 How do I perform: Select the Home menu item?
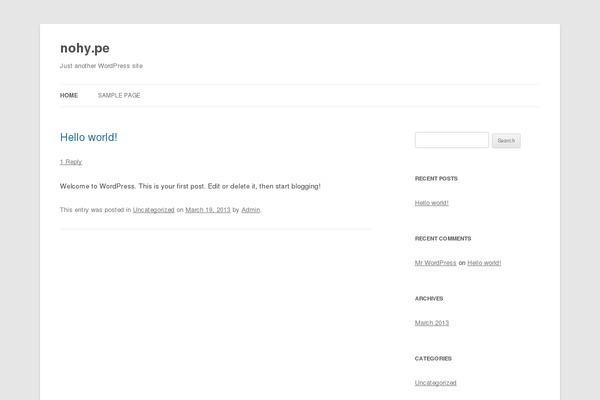coord(69,95)
